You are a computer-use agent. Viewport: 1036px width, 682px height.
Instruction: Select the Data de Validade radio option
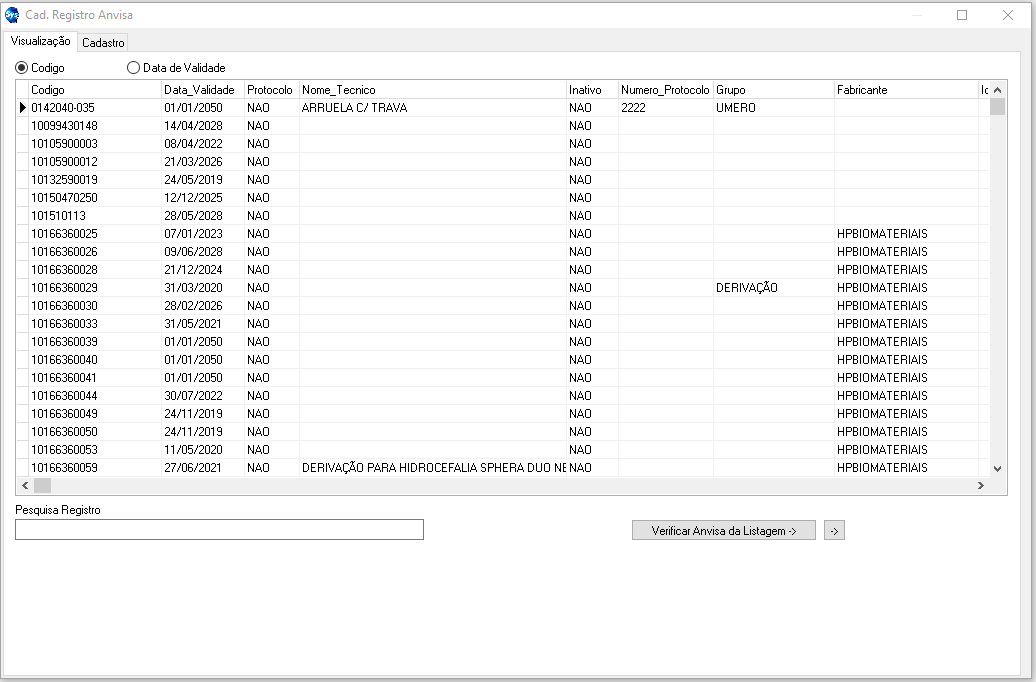point(134,68)
